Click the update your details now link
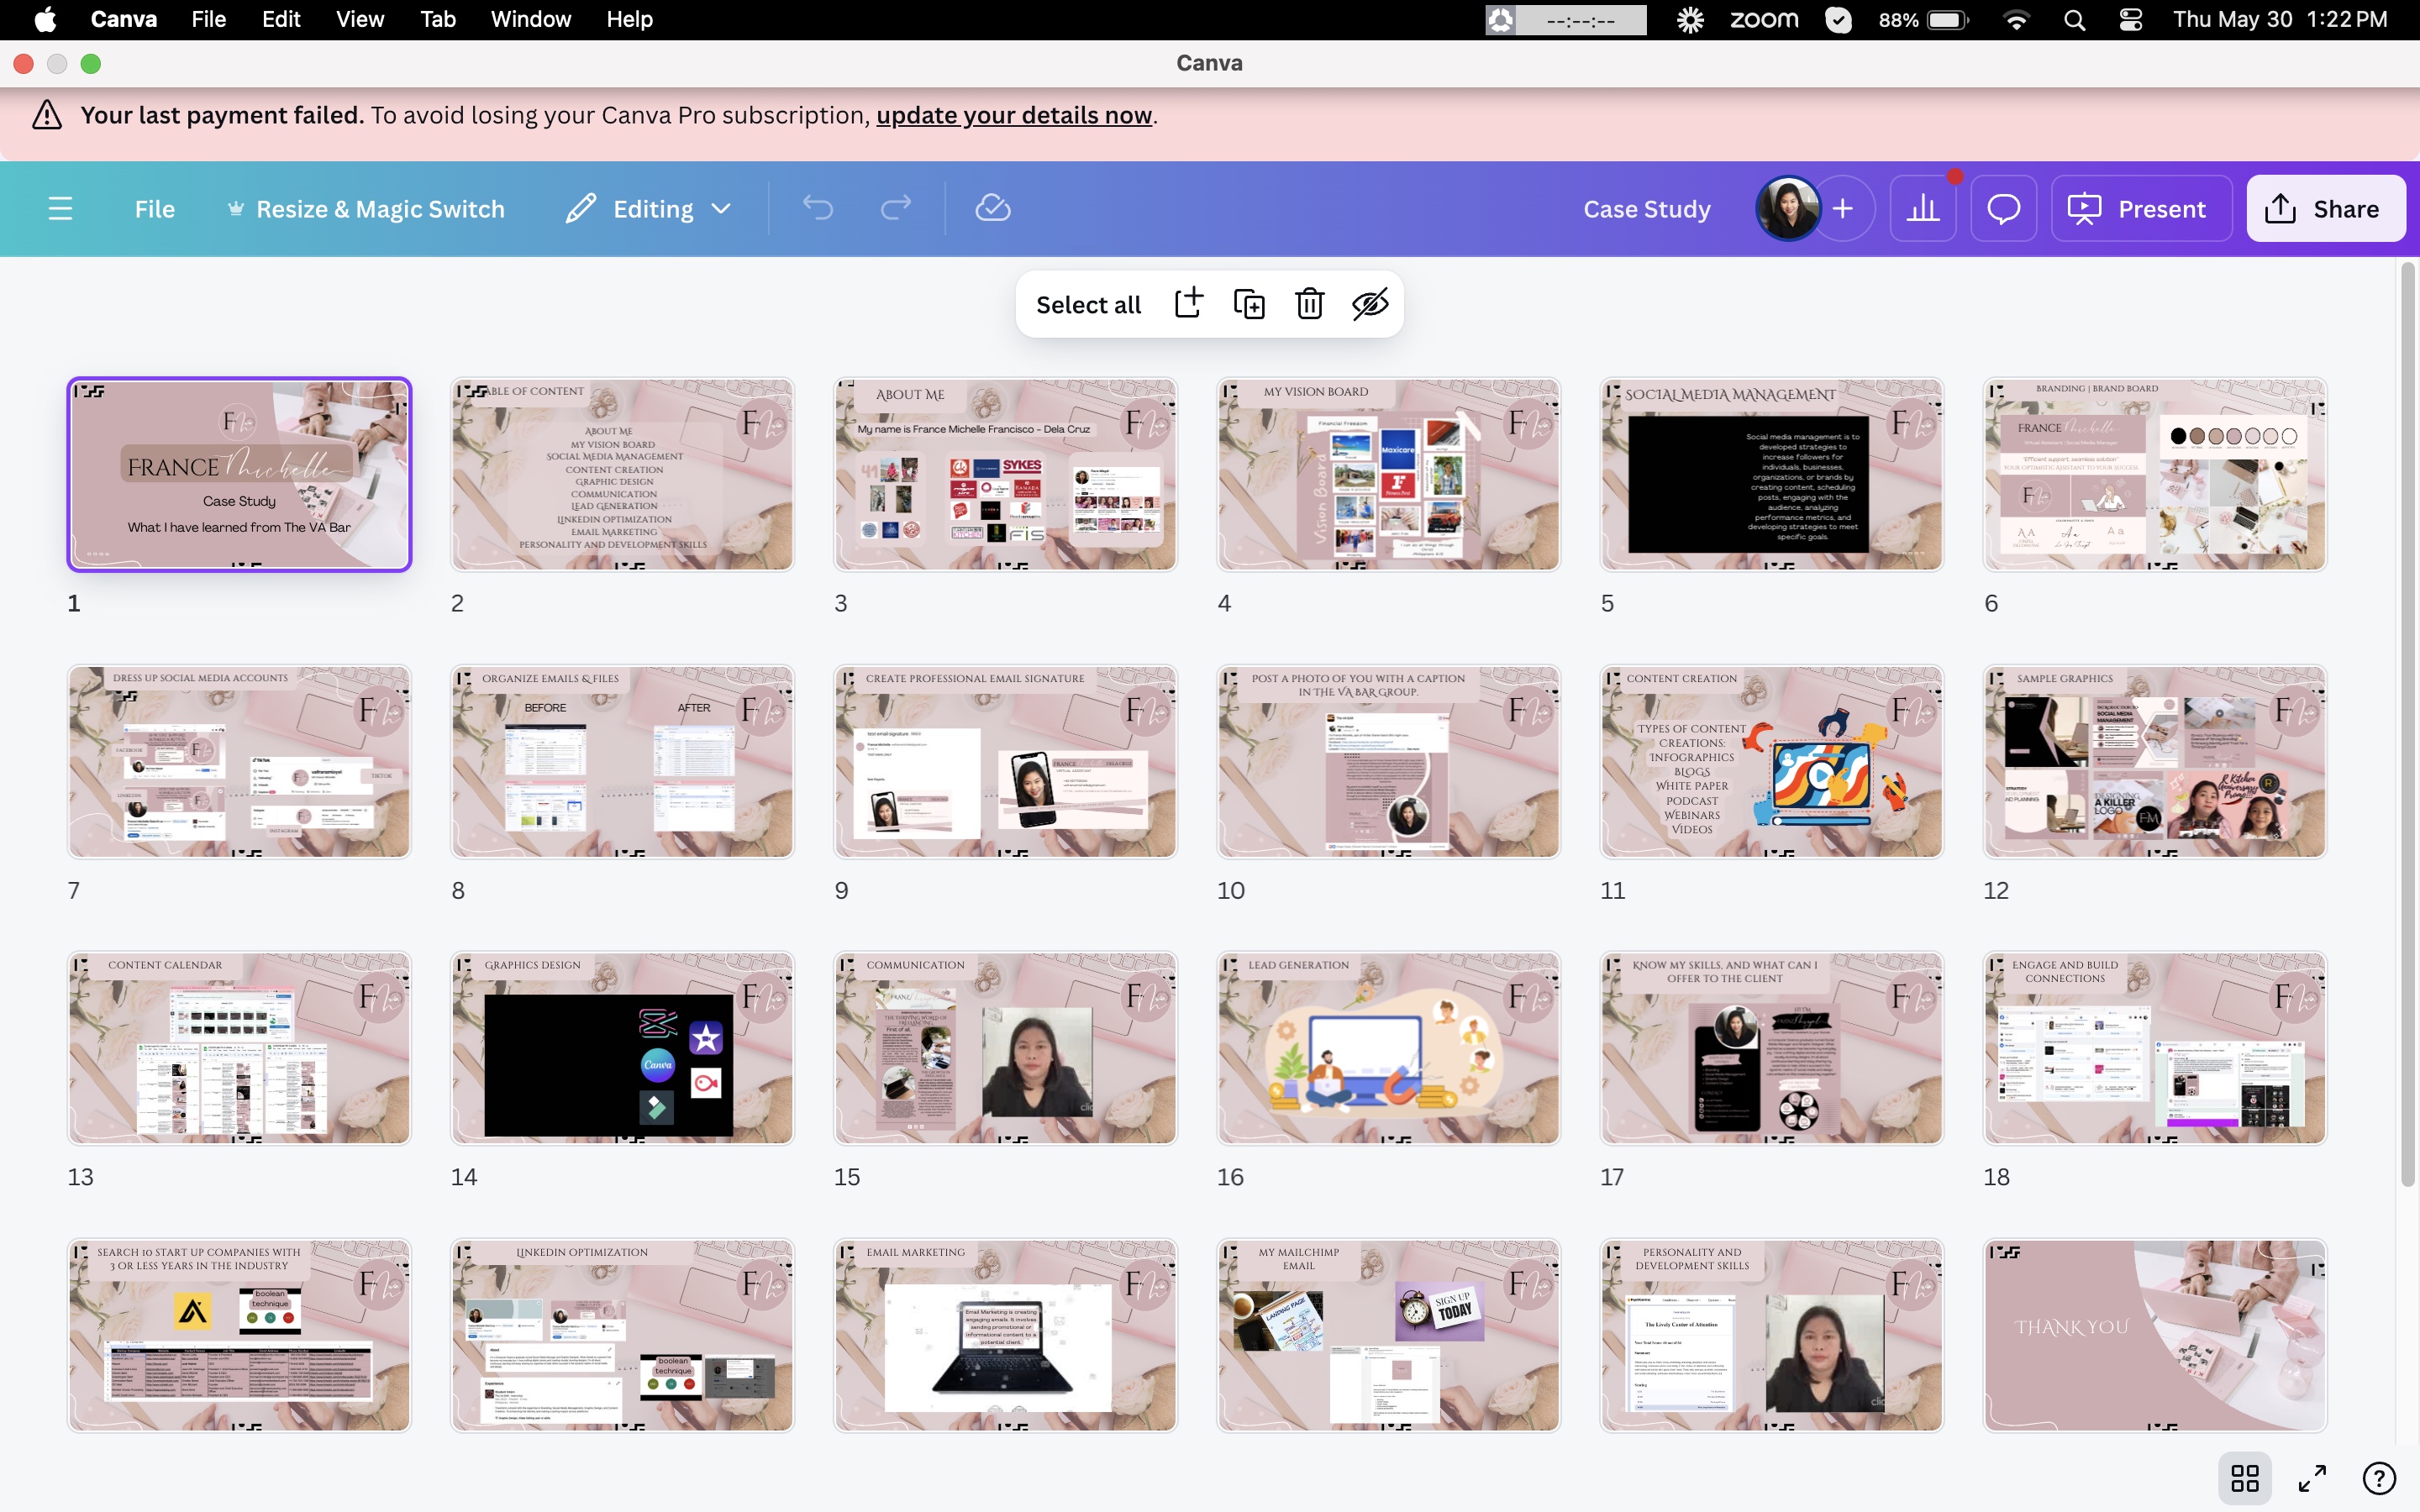 pos(1014,115)
